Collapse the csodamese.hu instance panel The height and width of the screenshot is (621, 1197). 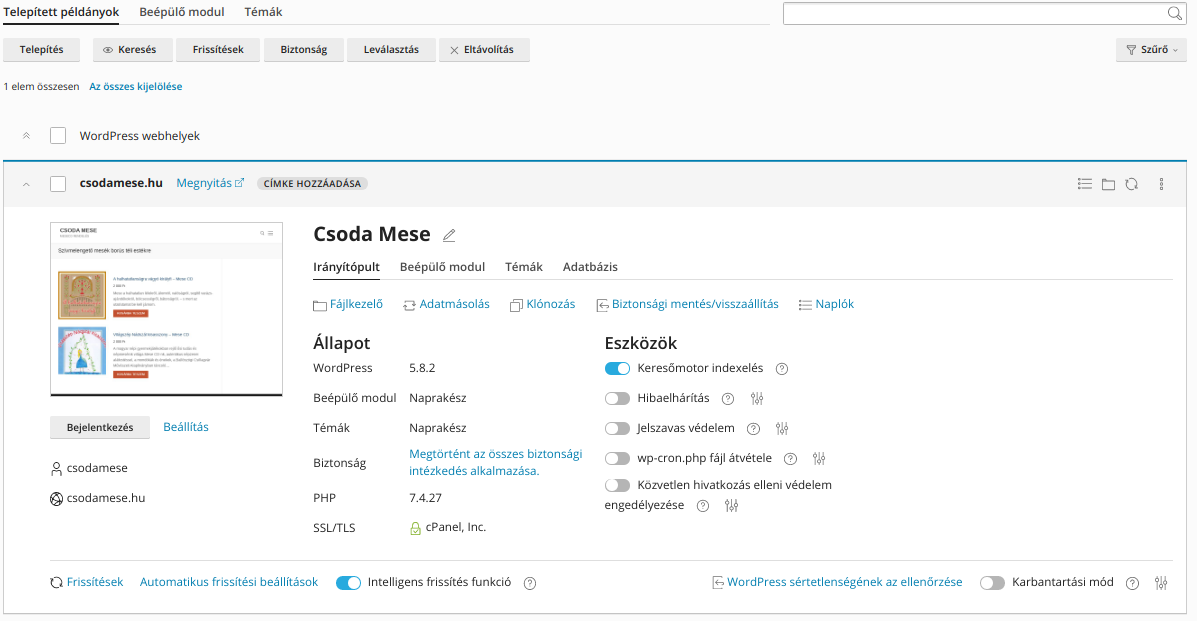26,184
